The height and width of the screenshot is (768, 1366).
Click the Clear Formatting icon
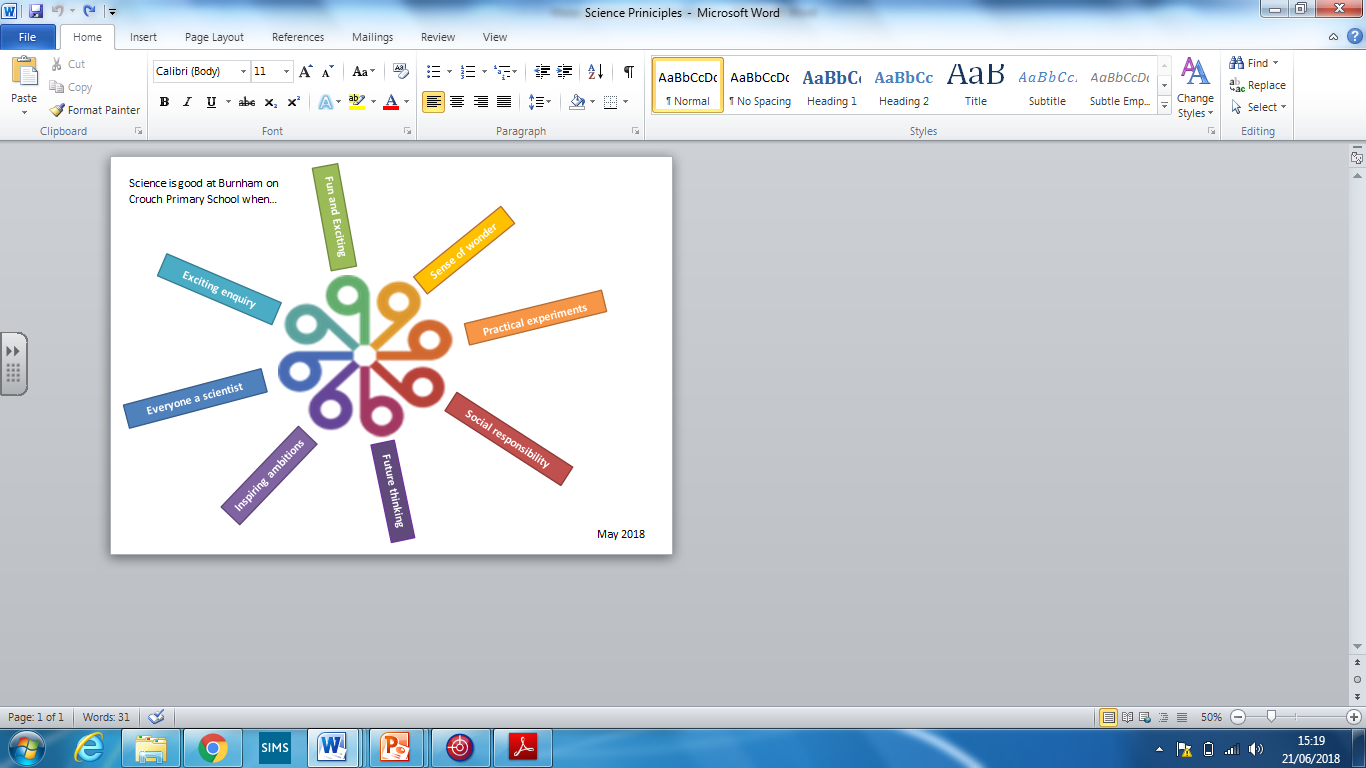(401, 71)
